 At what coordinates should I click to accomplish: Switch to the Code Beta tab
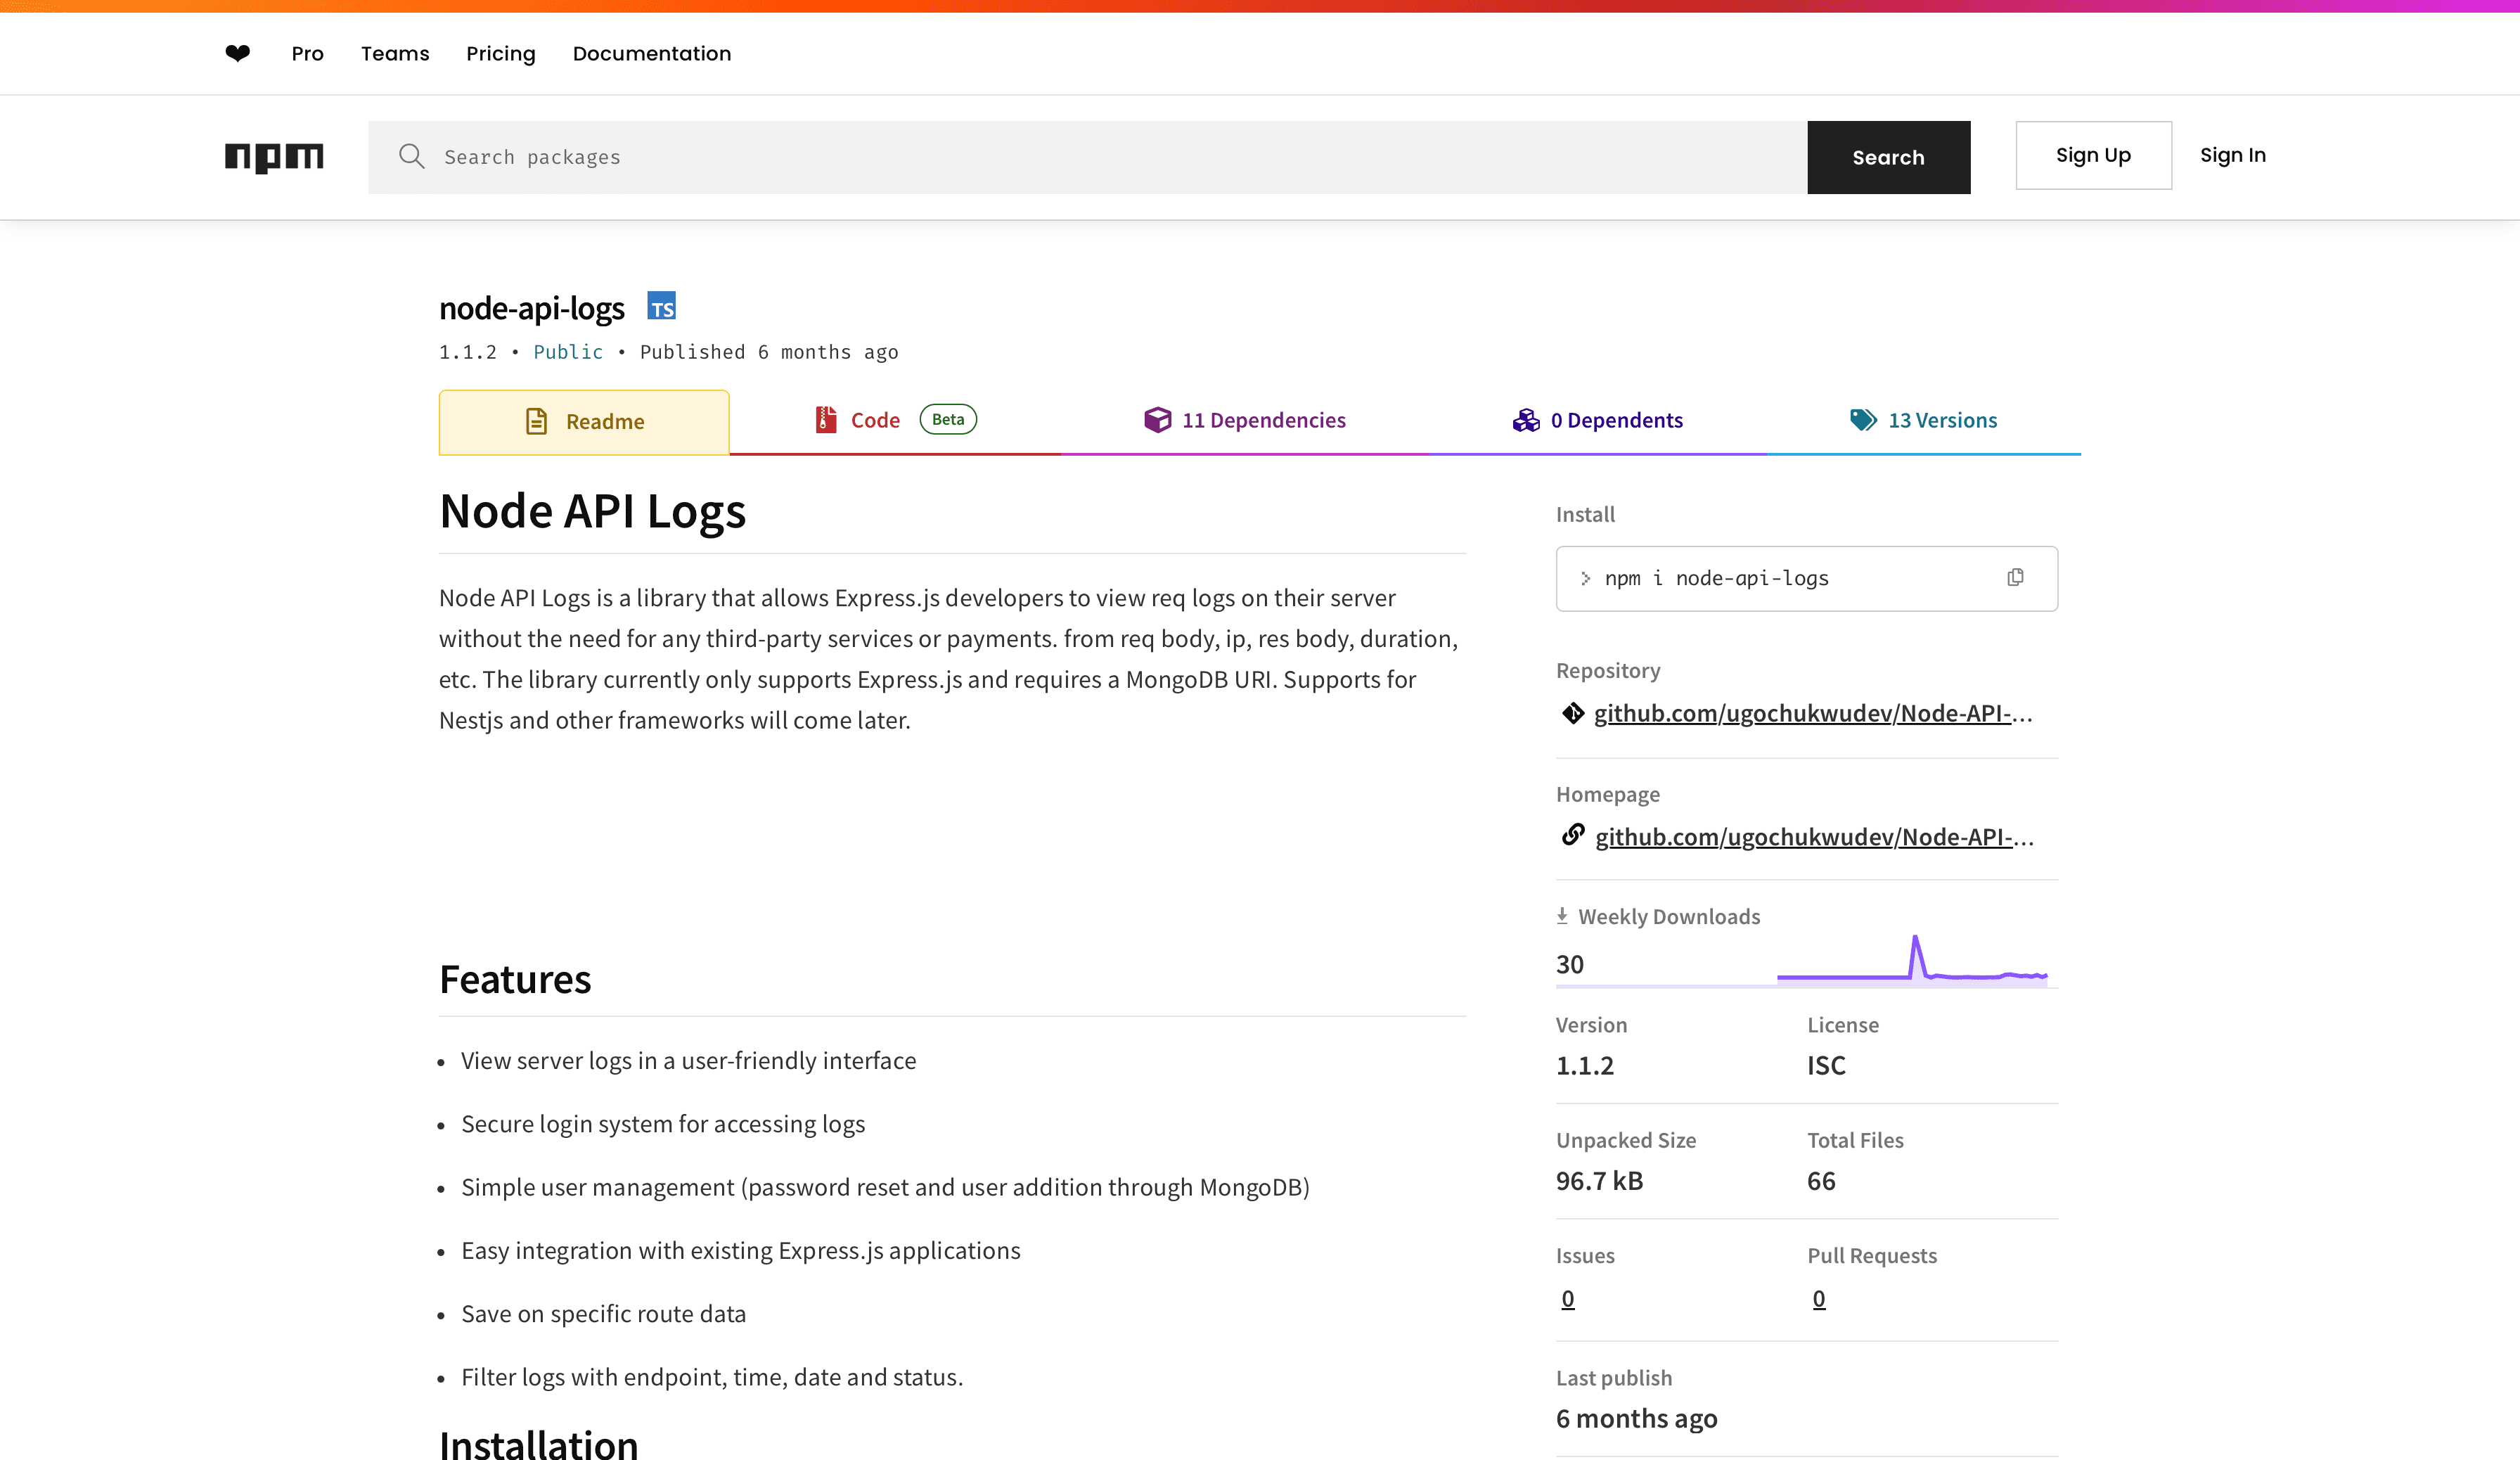(x=876, y=420)
